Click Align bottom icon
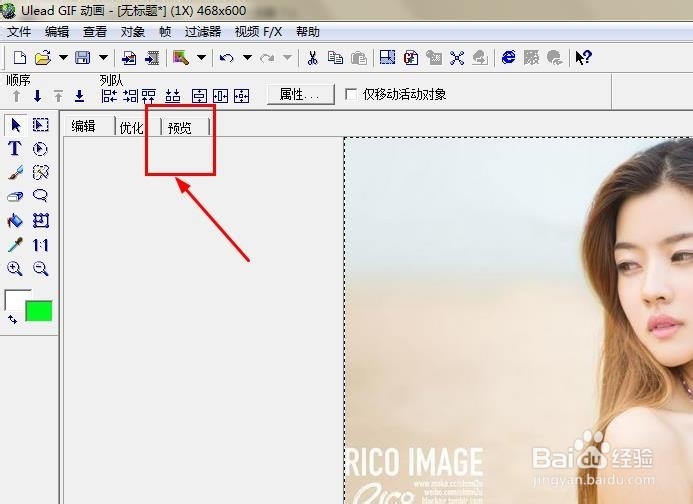 click(173, 96)
